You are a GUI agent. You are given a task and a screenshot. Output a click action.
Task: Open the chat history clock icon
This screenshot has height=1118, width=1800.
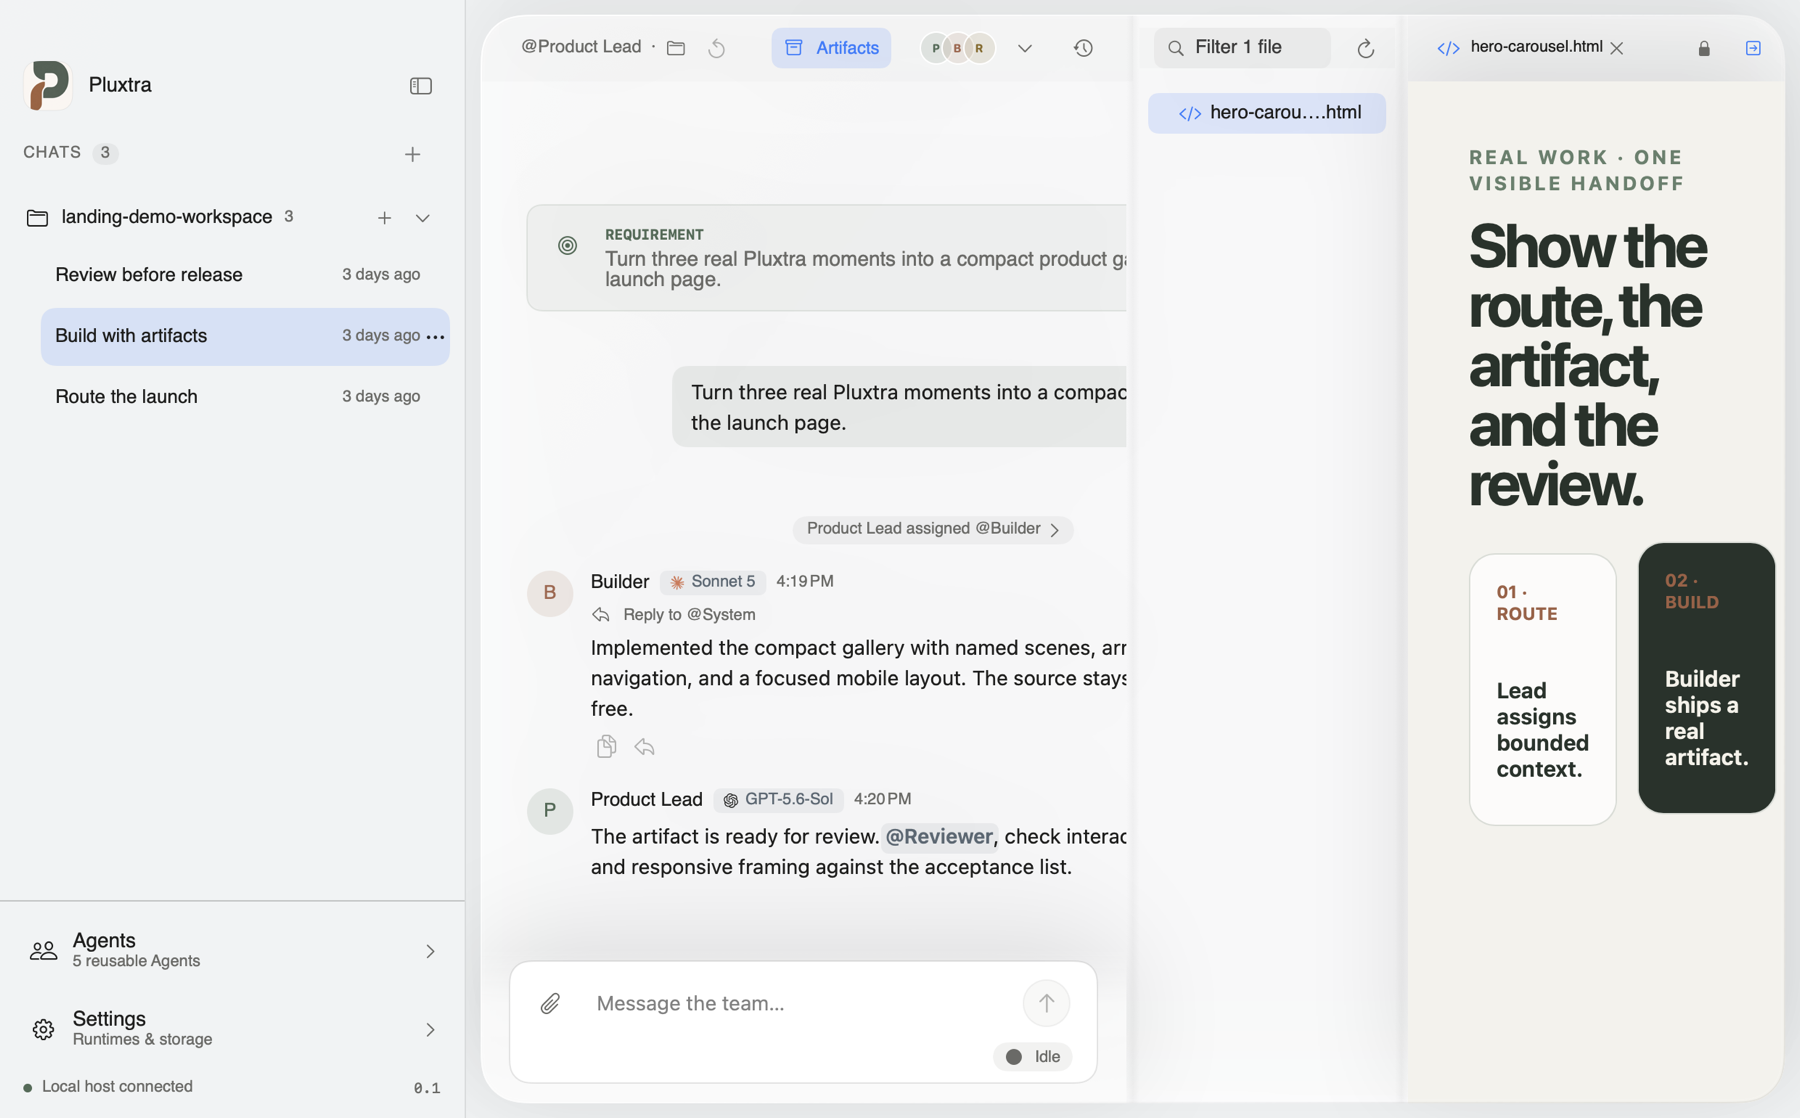(1083, 48)
